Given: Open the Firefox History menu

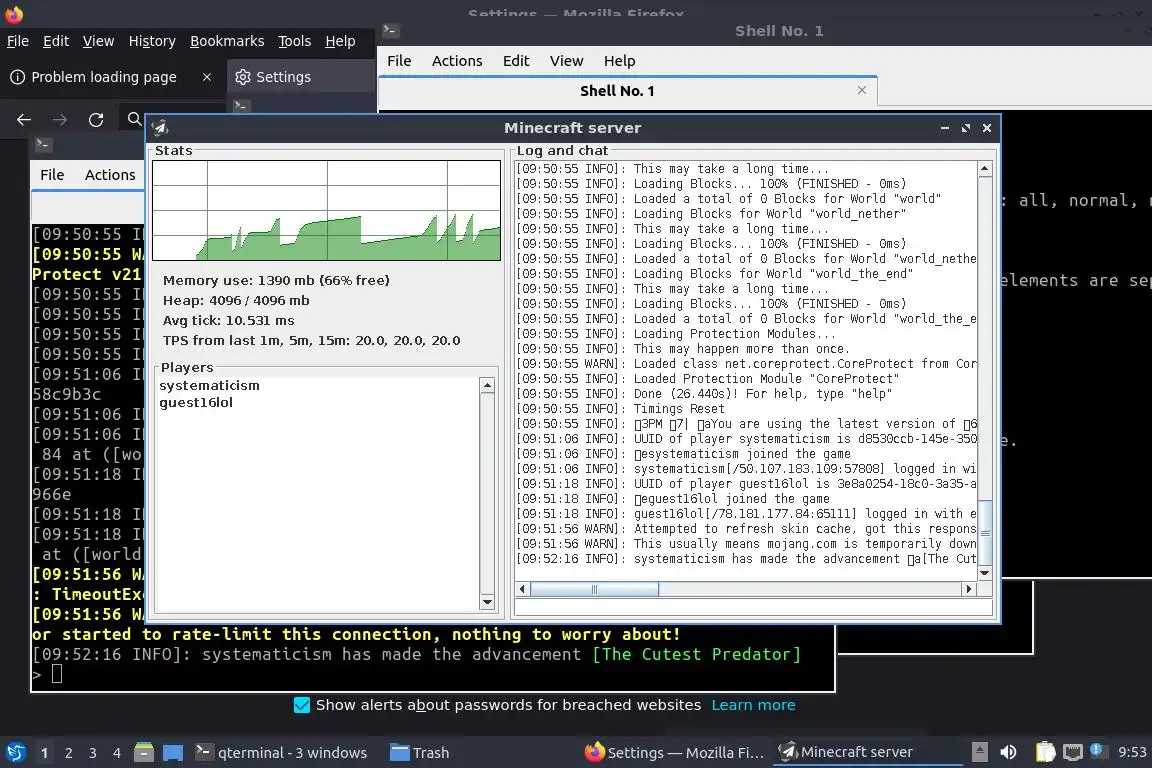Looking at the screenshot, I should coord(152,41).
